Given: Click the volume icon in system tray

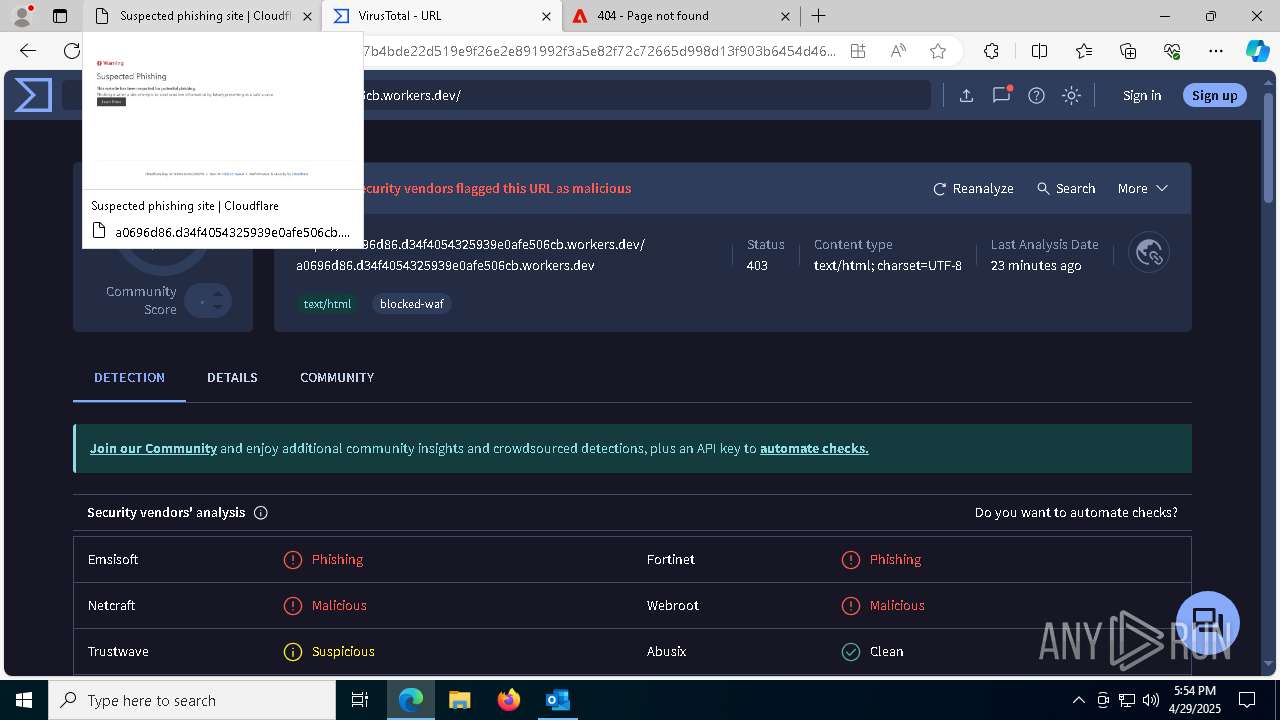Looking at the screenshot, I should pos(1151,700).
